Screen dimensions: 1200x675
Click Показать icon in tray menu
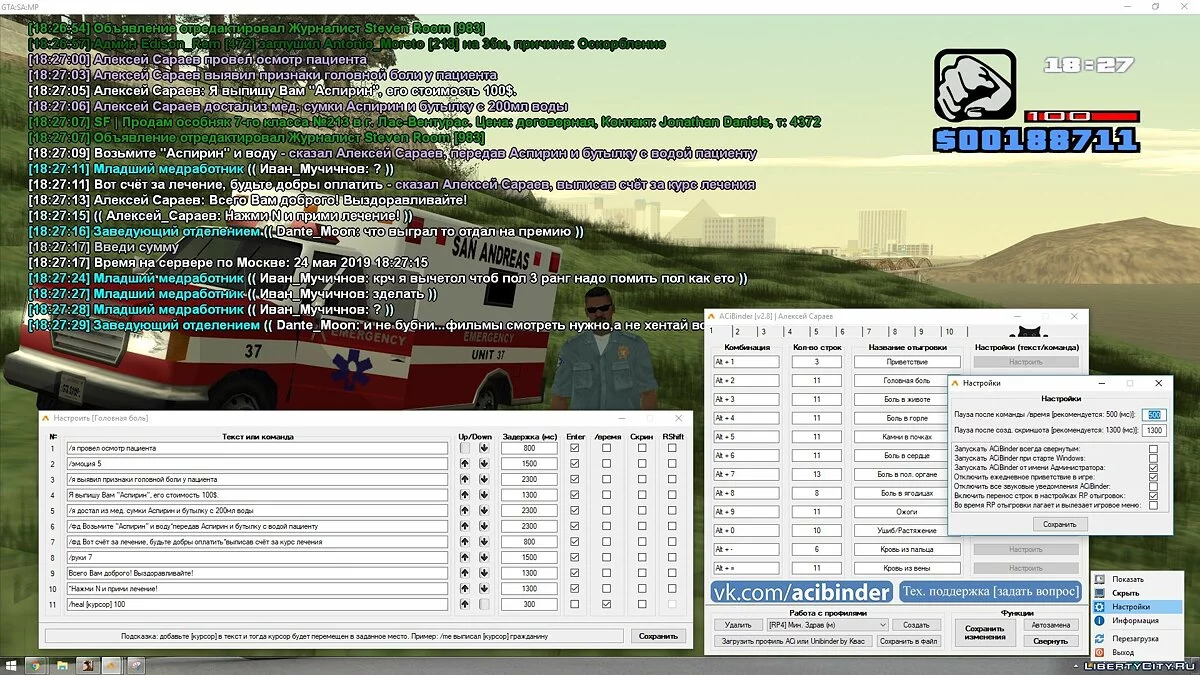pyautogui.click(x=1100, y=579)
